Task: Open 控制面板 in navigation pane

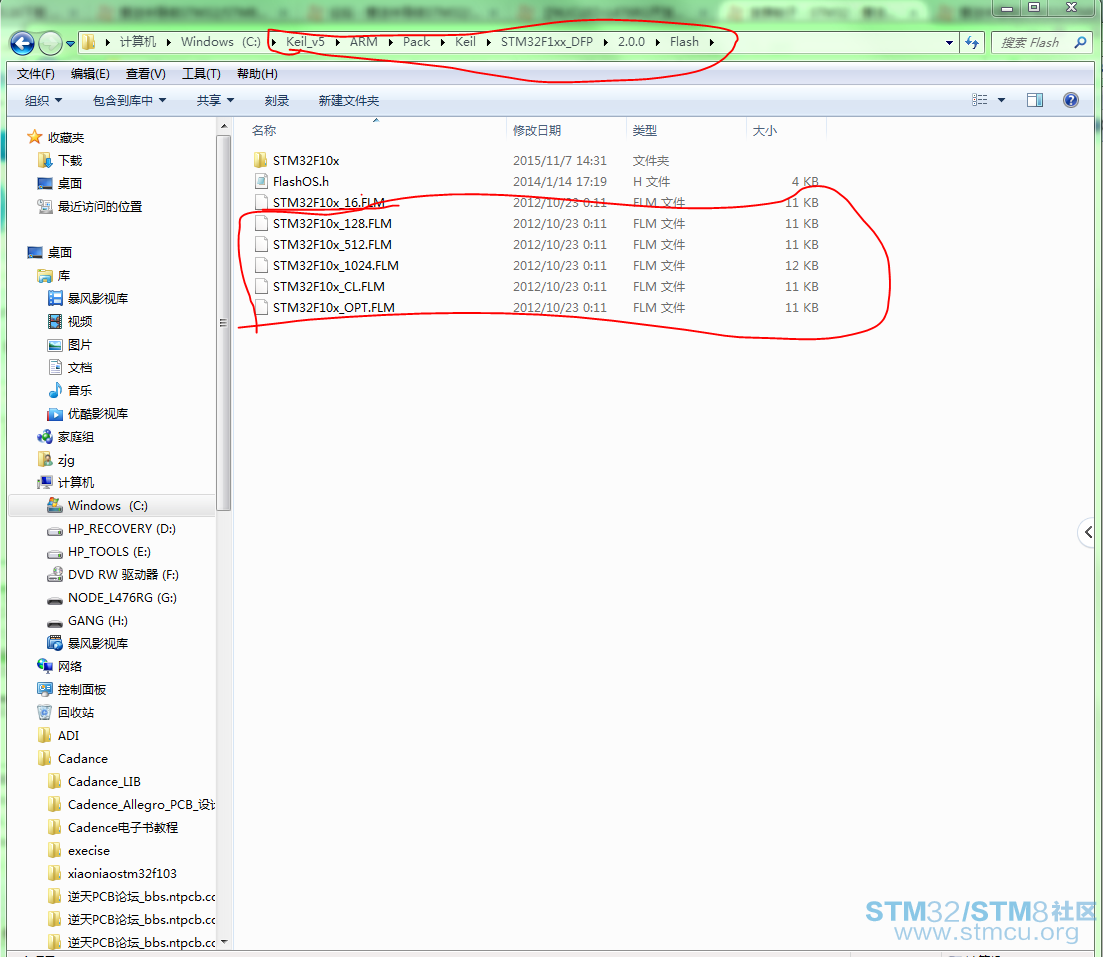Action: (82, 690)
